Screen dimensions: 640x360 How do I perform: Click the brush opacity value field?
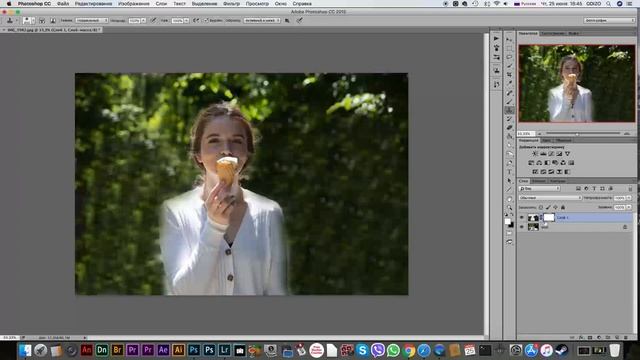click(x=134, y=20)
